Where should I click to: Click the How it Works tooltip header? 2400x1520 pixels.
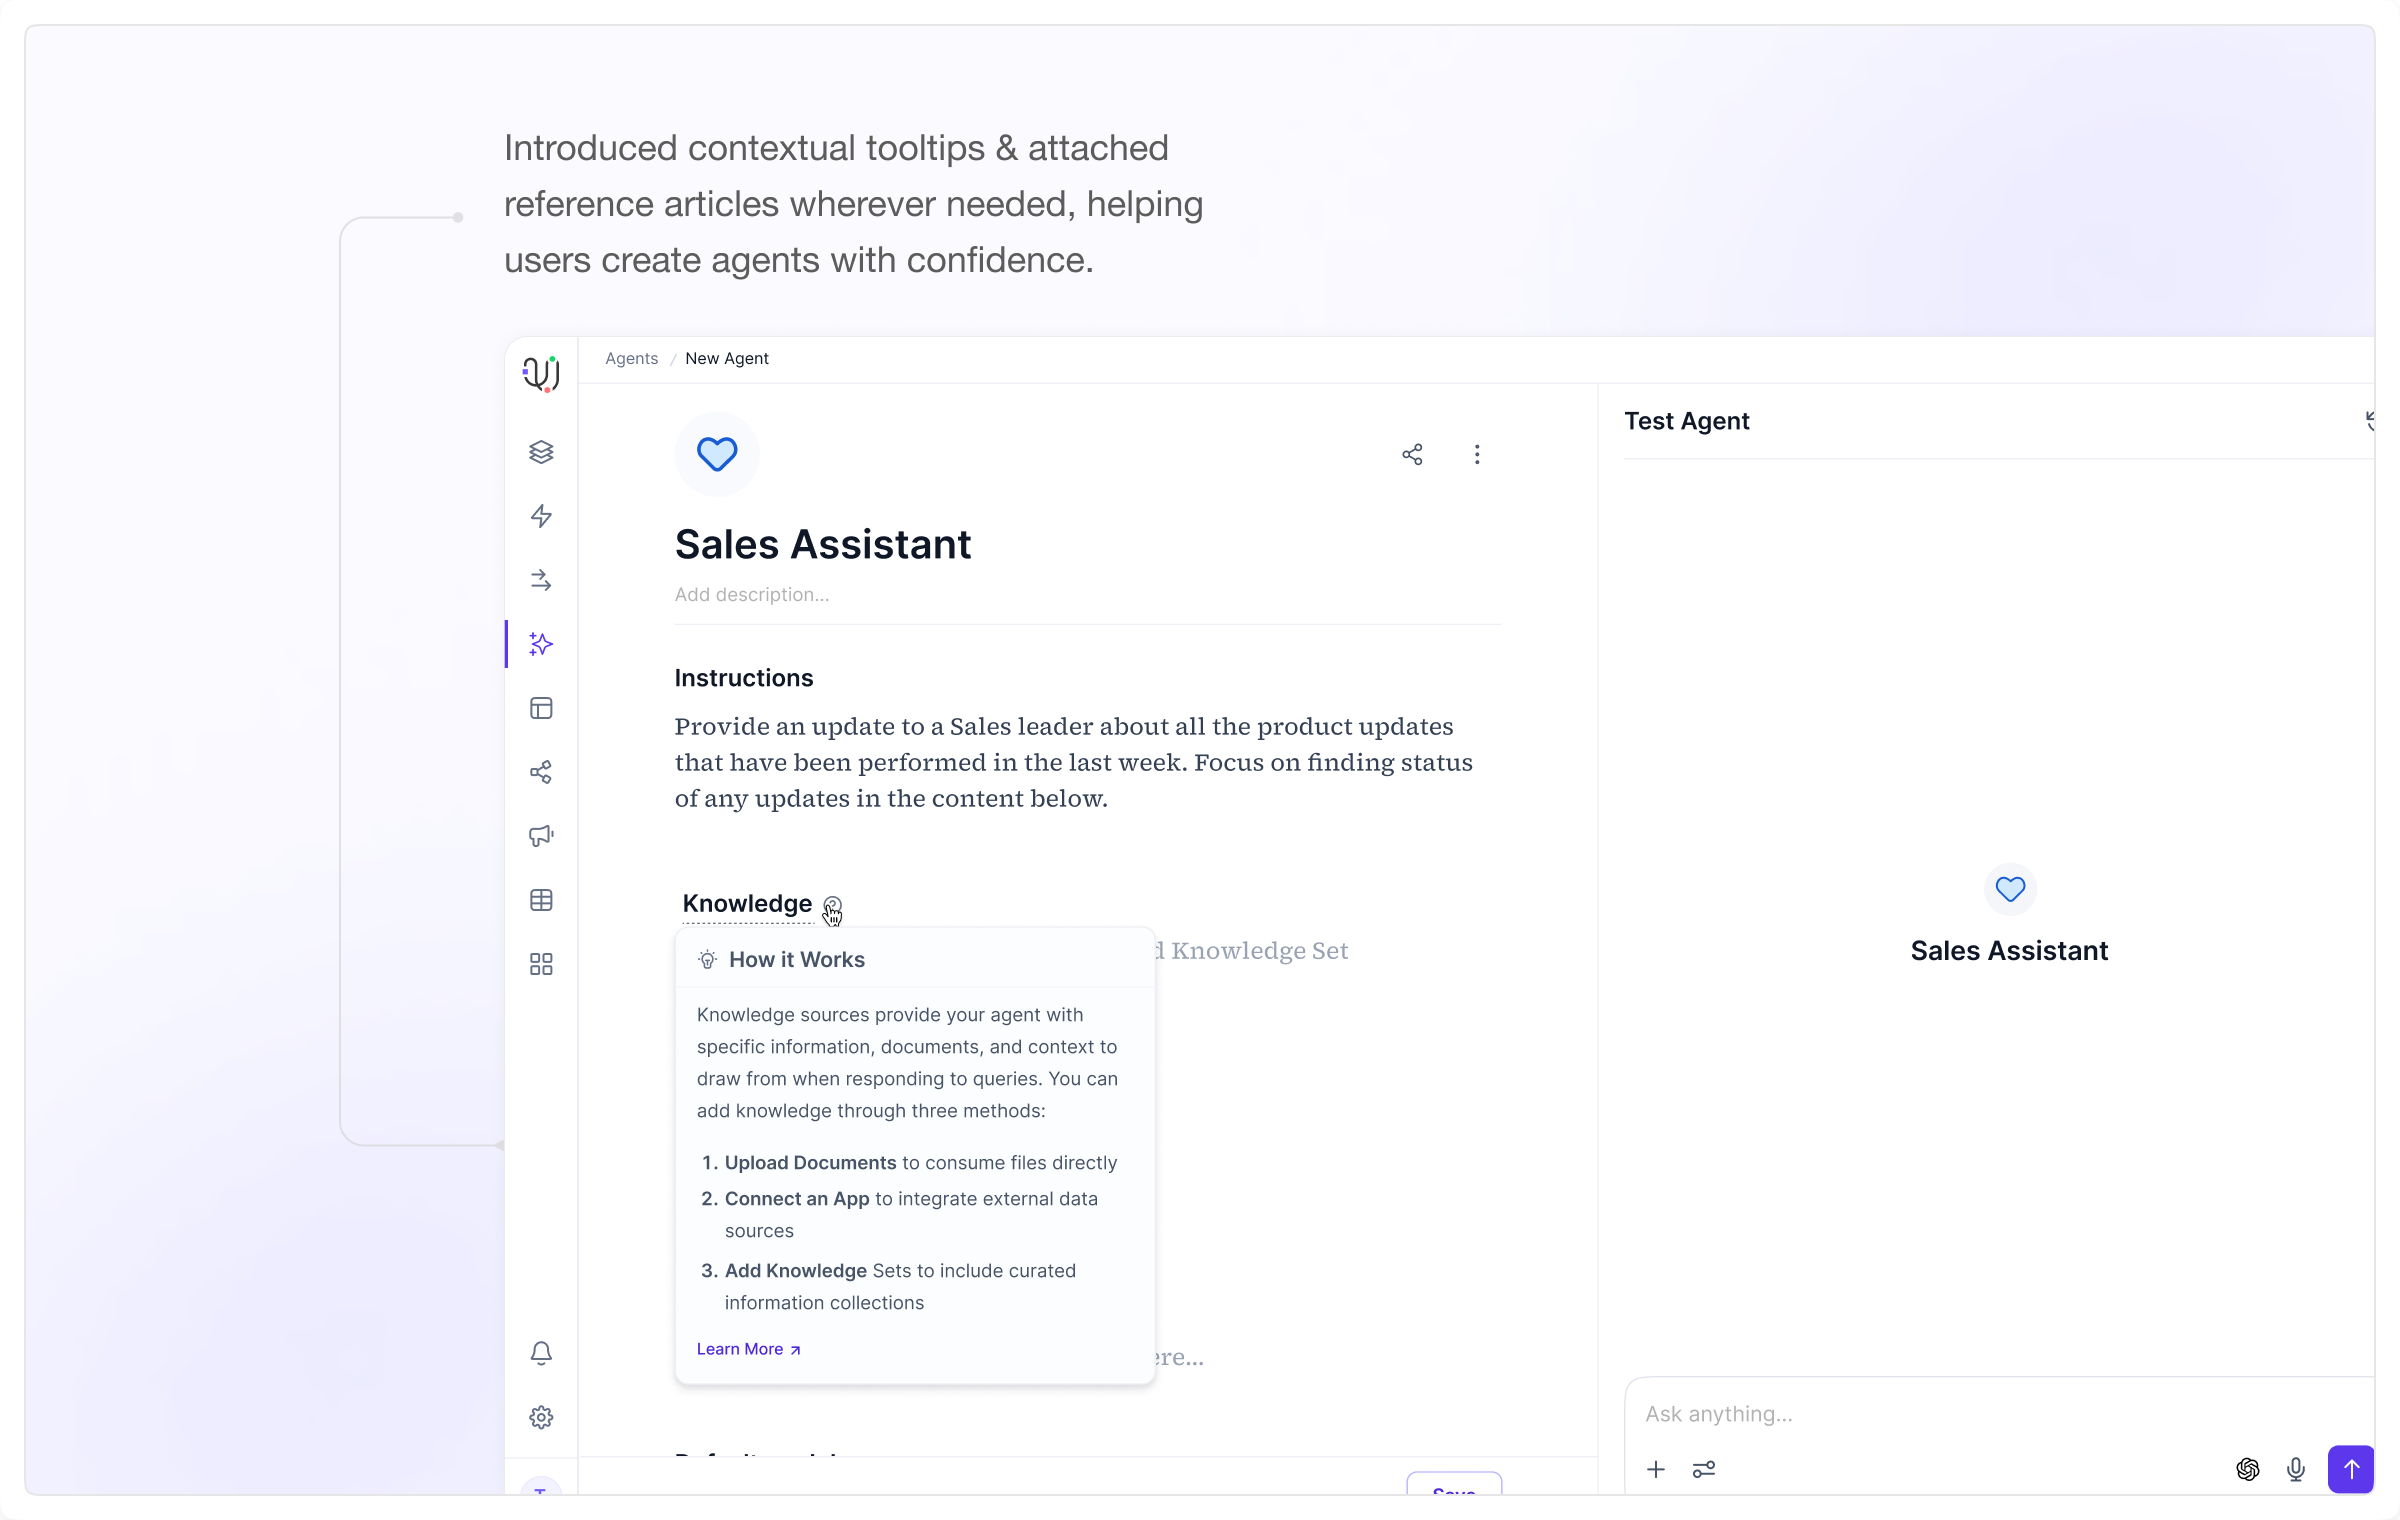click(797, 959)
